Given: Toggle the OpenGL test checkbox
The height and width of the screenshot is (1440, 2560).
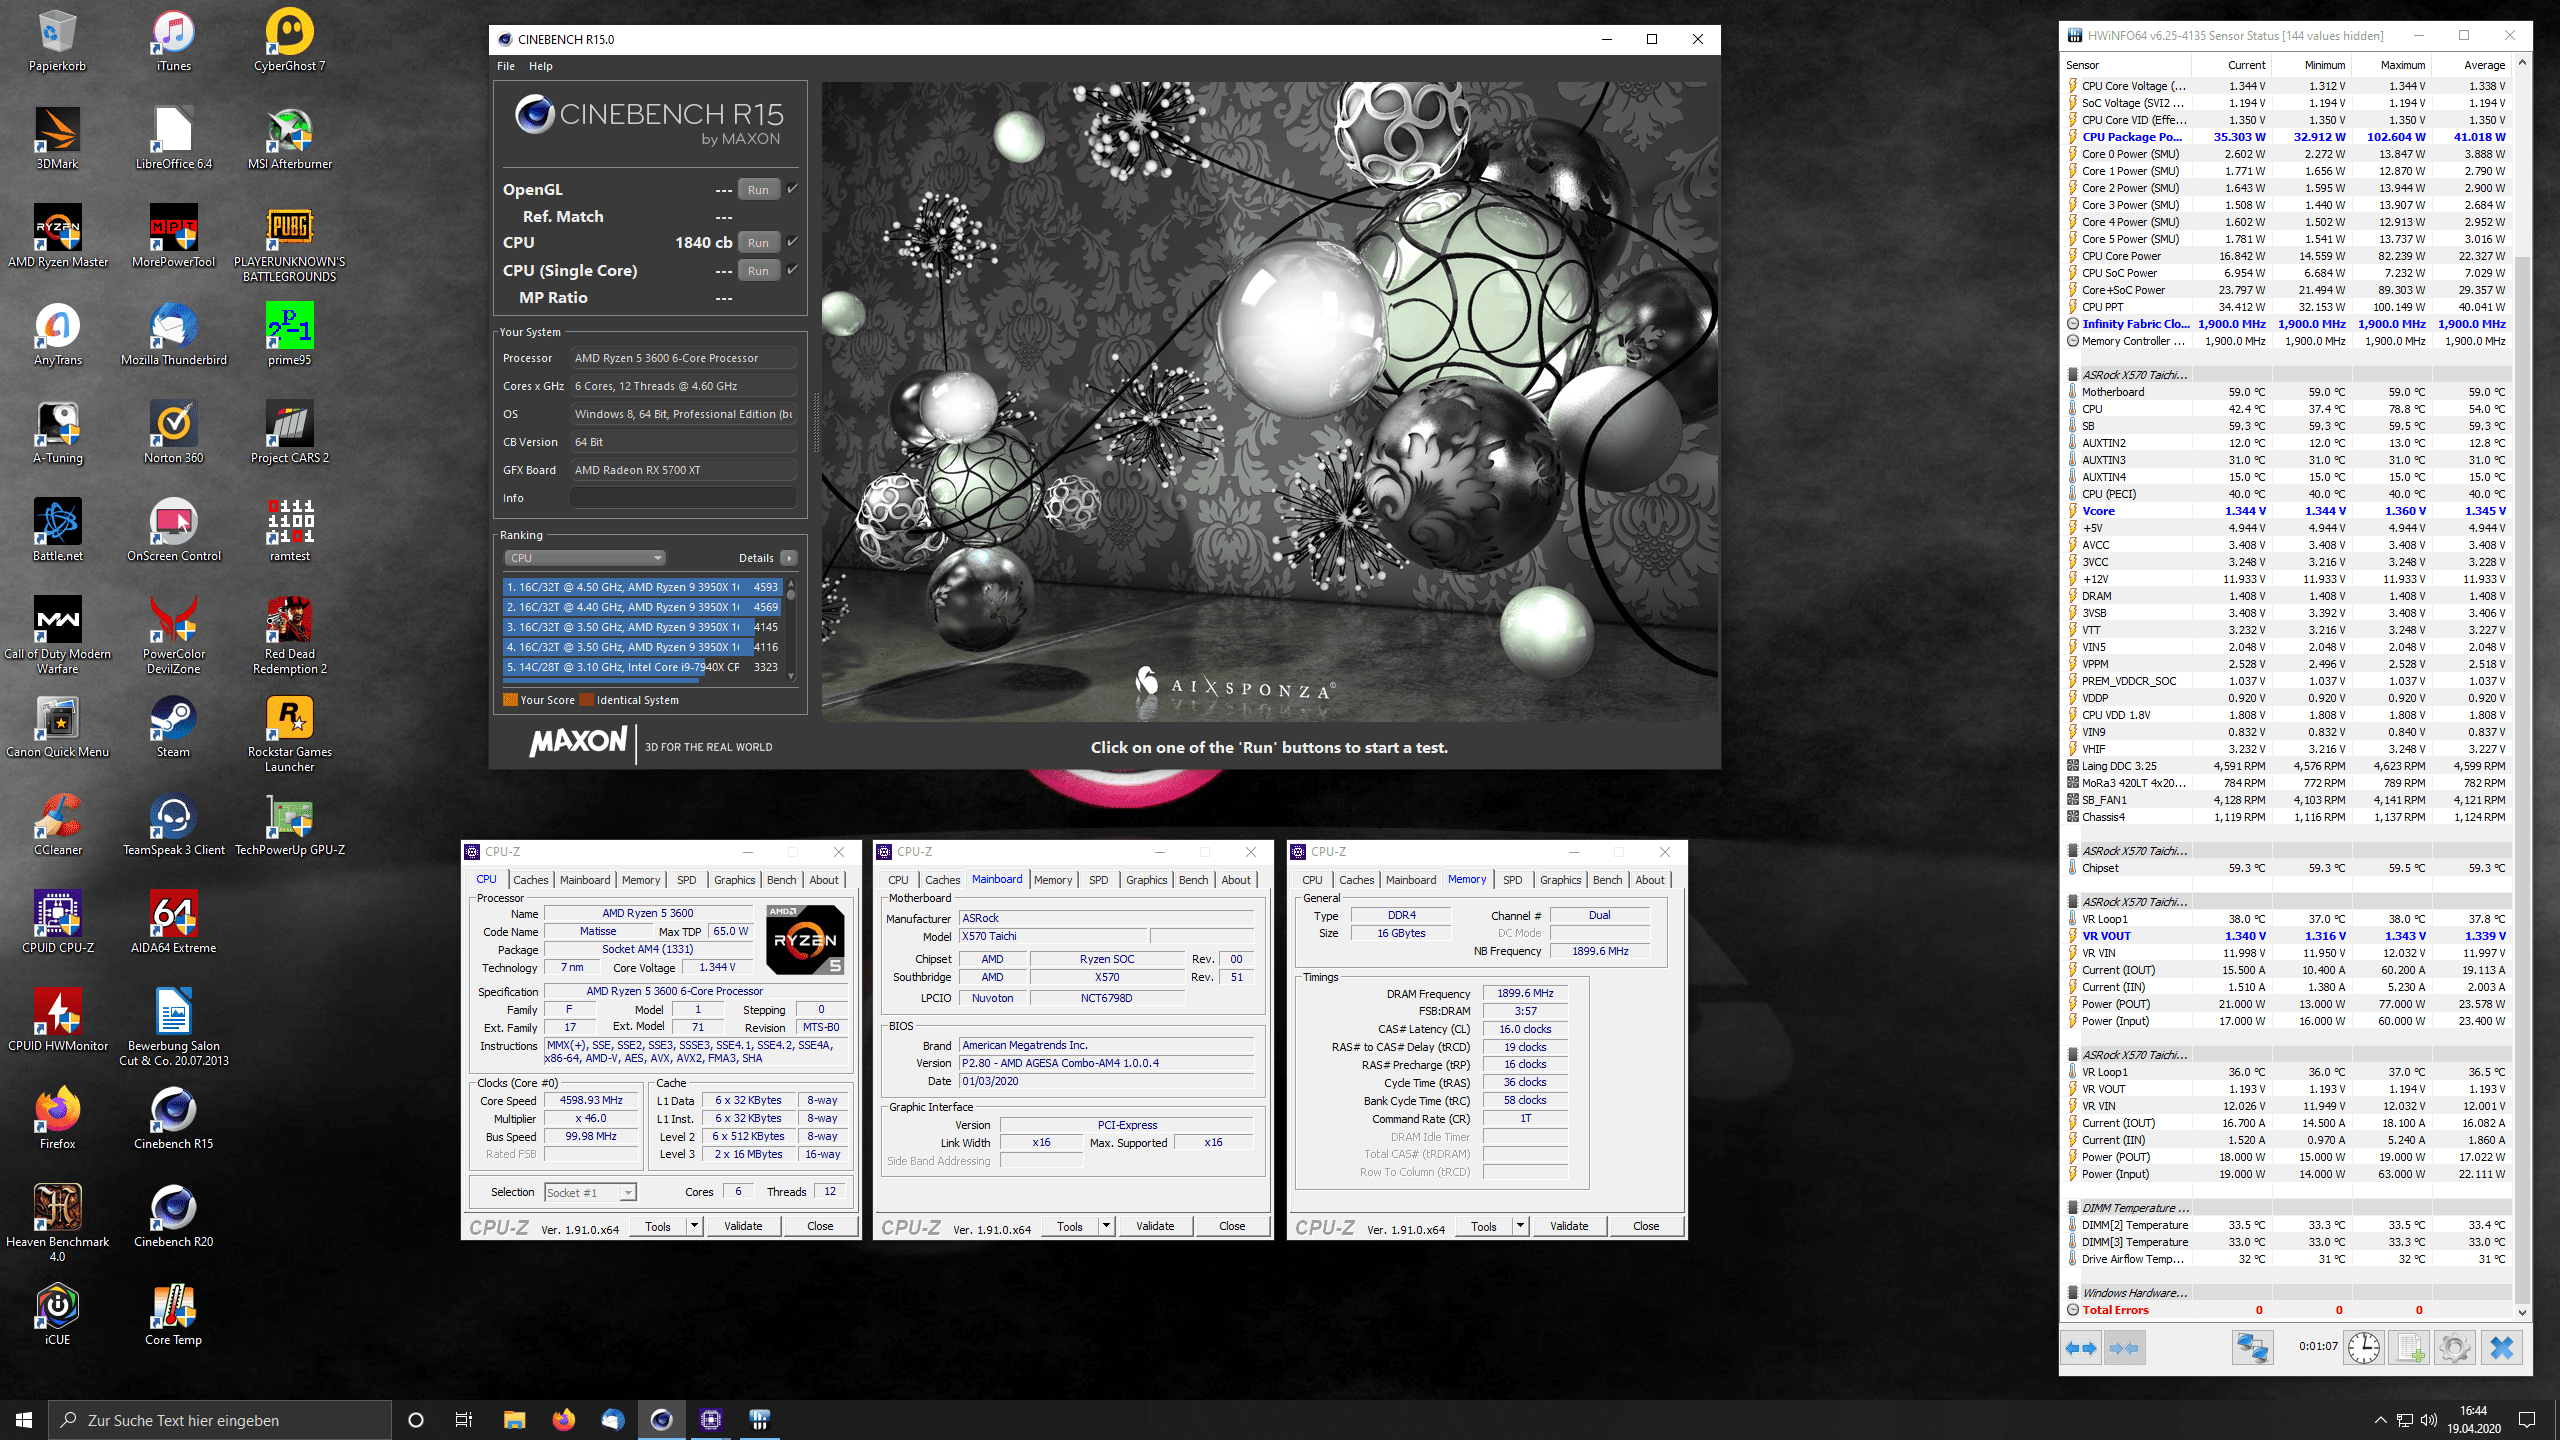Looking at the screenshot, I should click(x=792, y=188).
